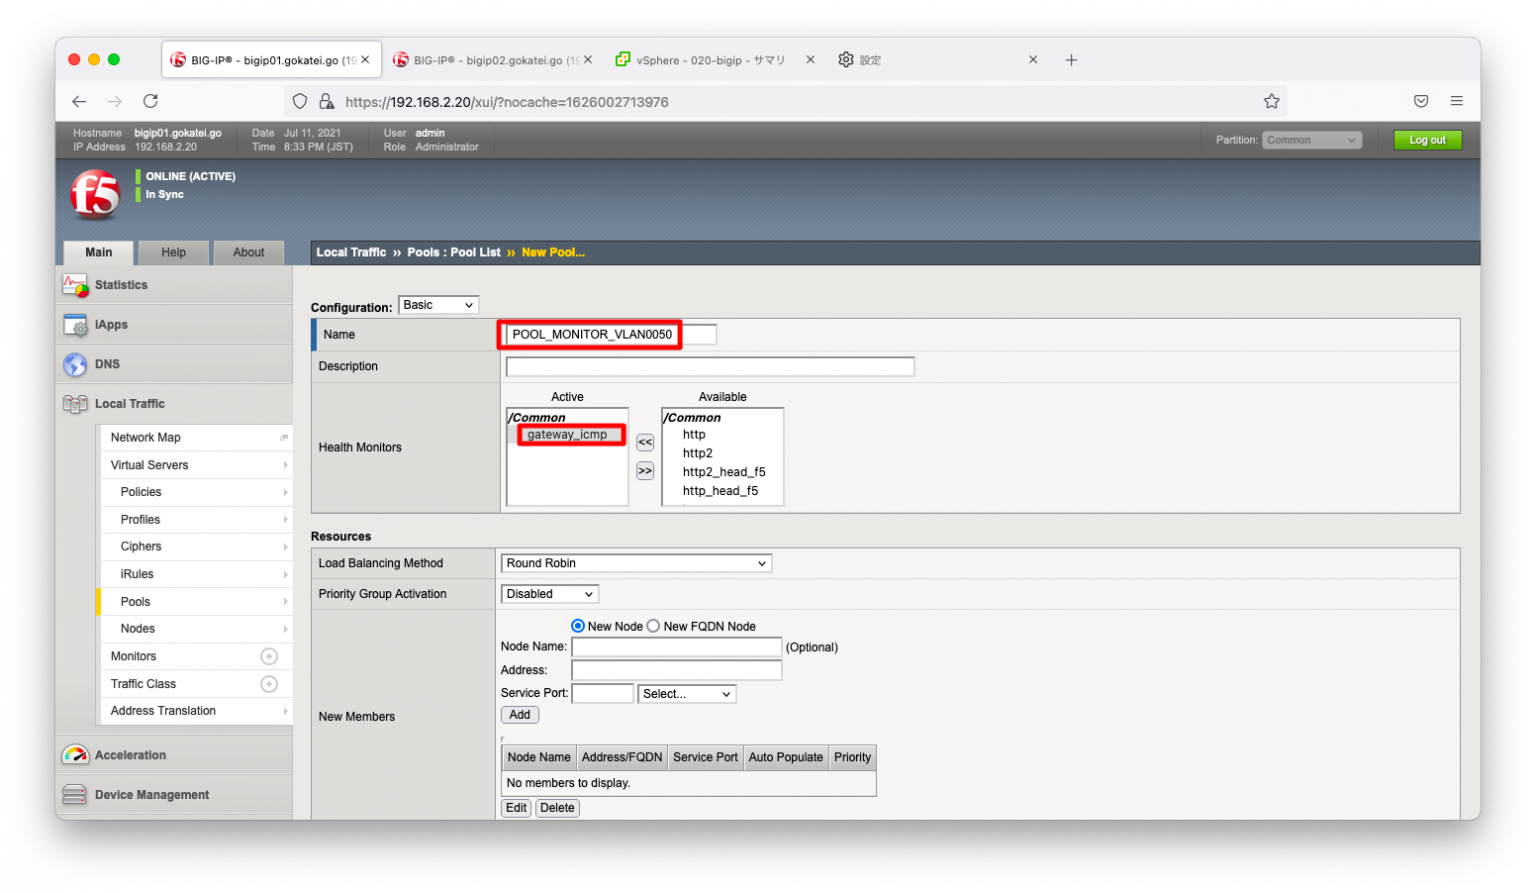
Task: Click the Statistics chart icon in sidebar
Action: 75,286
